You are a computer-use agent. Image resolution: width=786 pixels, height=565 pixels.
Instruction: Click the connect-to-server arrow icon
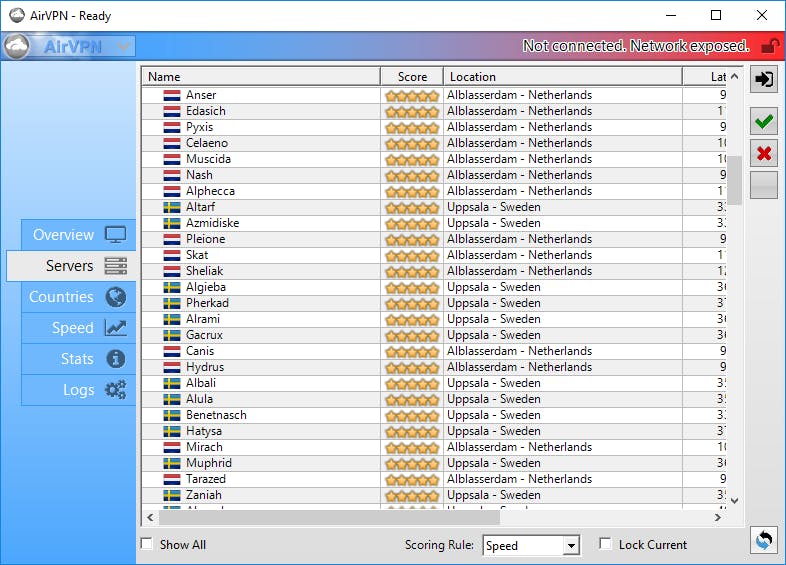pyautogui.click(x=763, y=79)
